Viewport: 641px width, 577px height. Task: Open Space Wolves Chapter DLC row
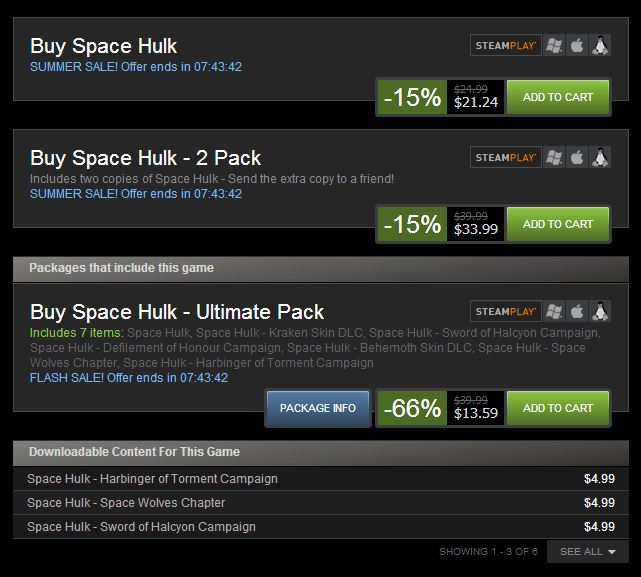320,503
